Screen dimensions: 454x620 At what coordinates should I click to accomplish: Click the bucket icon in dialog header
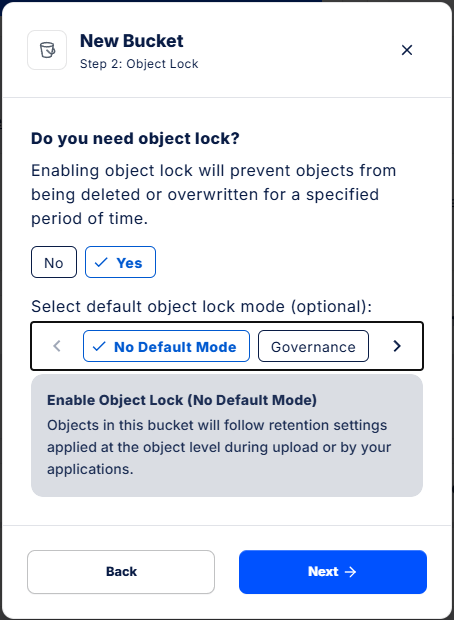(x=47, y=50)
